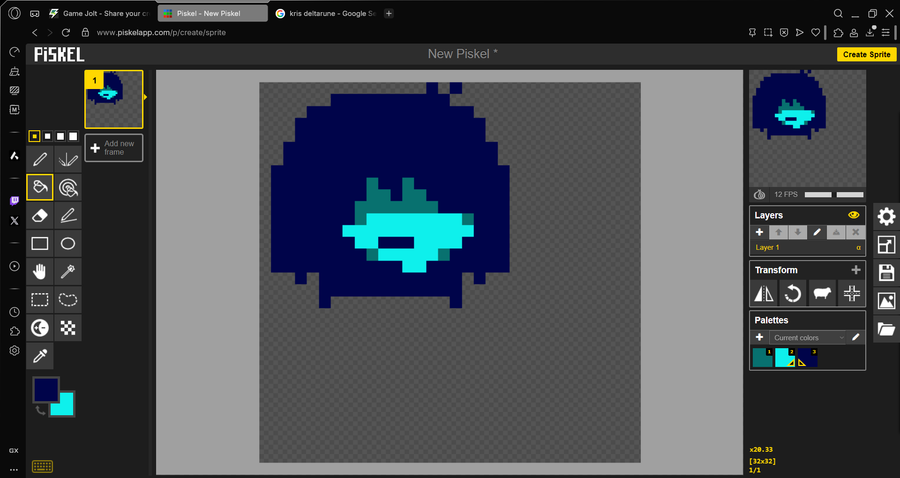Toggle the layers preview eye icon
The width and height of the screenshot is (900, 478).
point(854,215)
